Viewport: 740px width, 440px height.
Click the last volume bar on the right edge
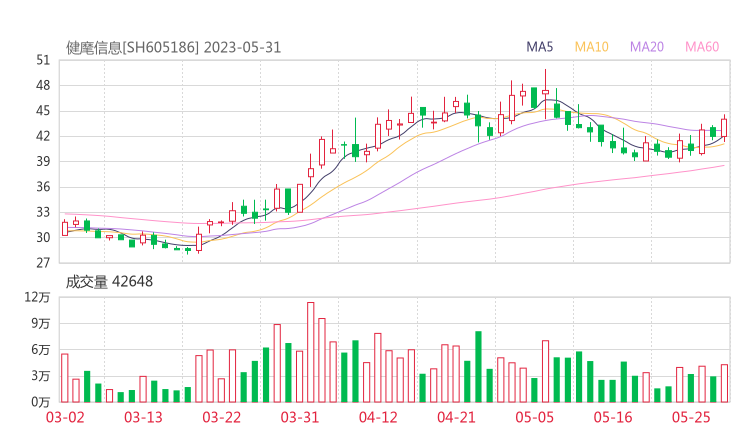click(x=724, y=383)
